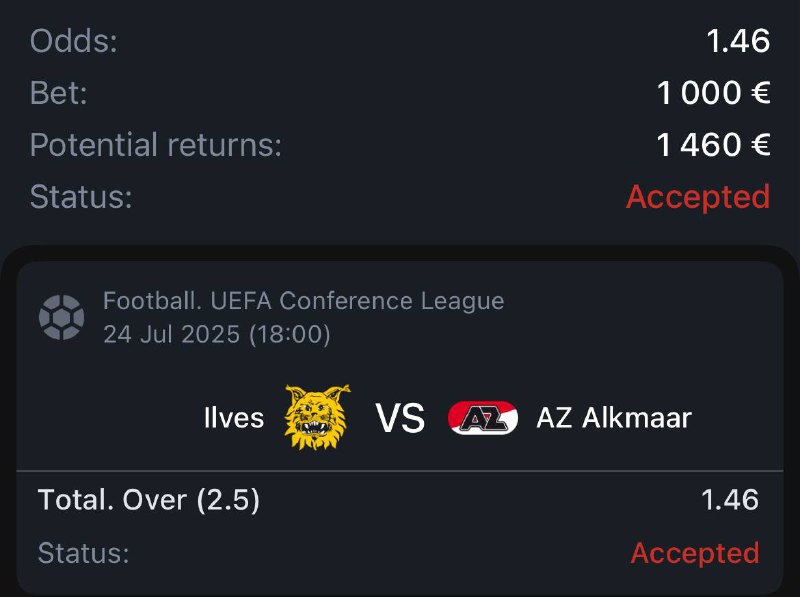Image resolution: width=800 pixels, height=597 pixels.
Task: Click the 1.46 odds beside Total. Over
Action: pyautogui.click(x=729, y=500)
